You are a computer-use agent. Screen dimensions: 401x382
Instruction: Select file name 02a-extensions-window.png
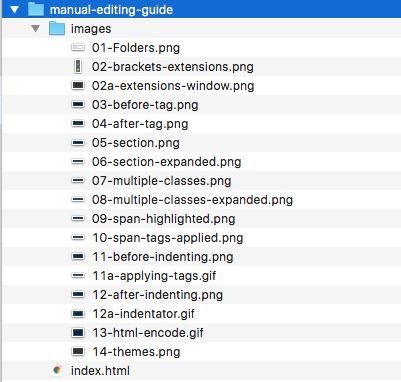[173, 86]
